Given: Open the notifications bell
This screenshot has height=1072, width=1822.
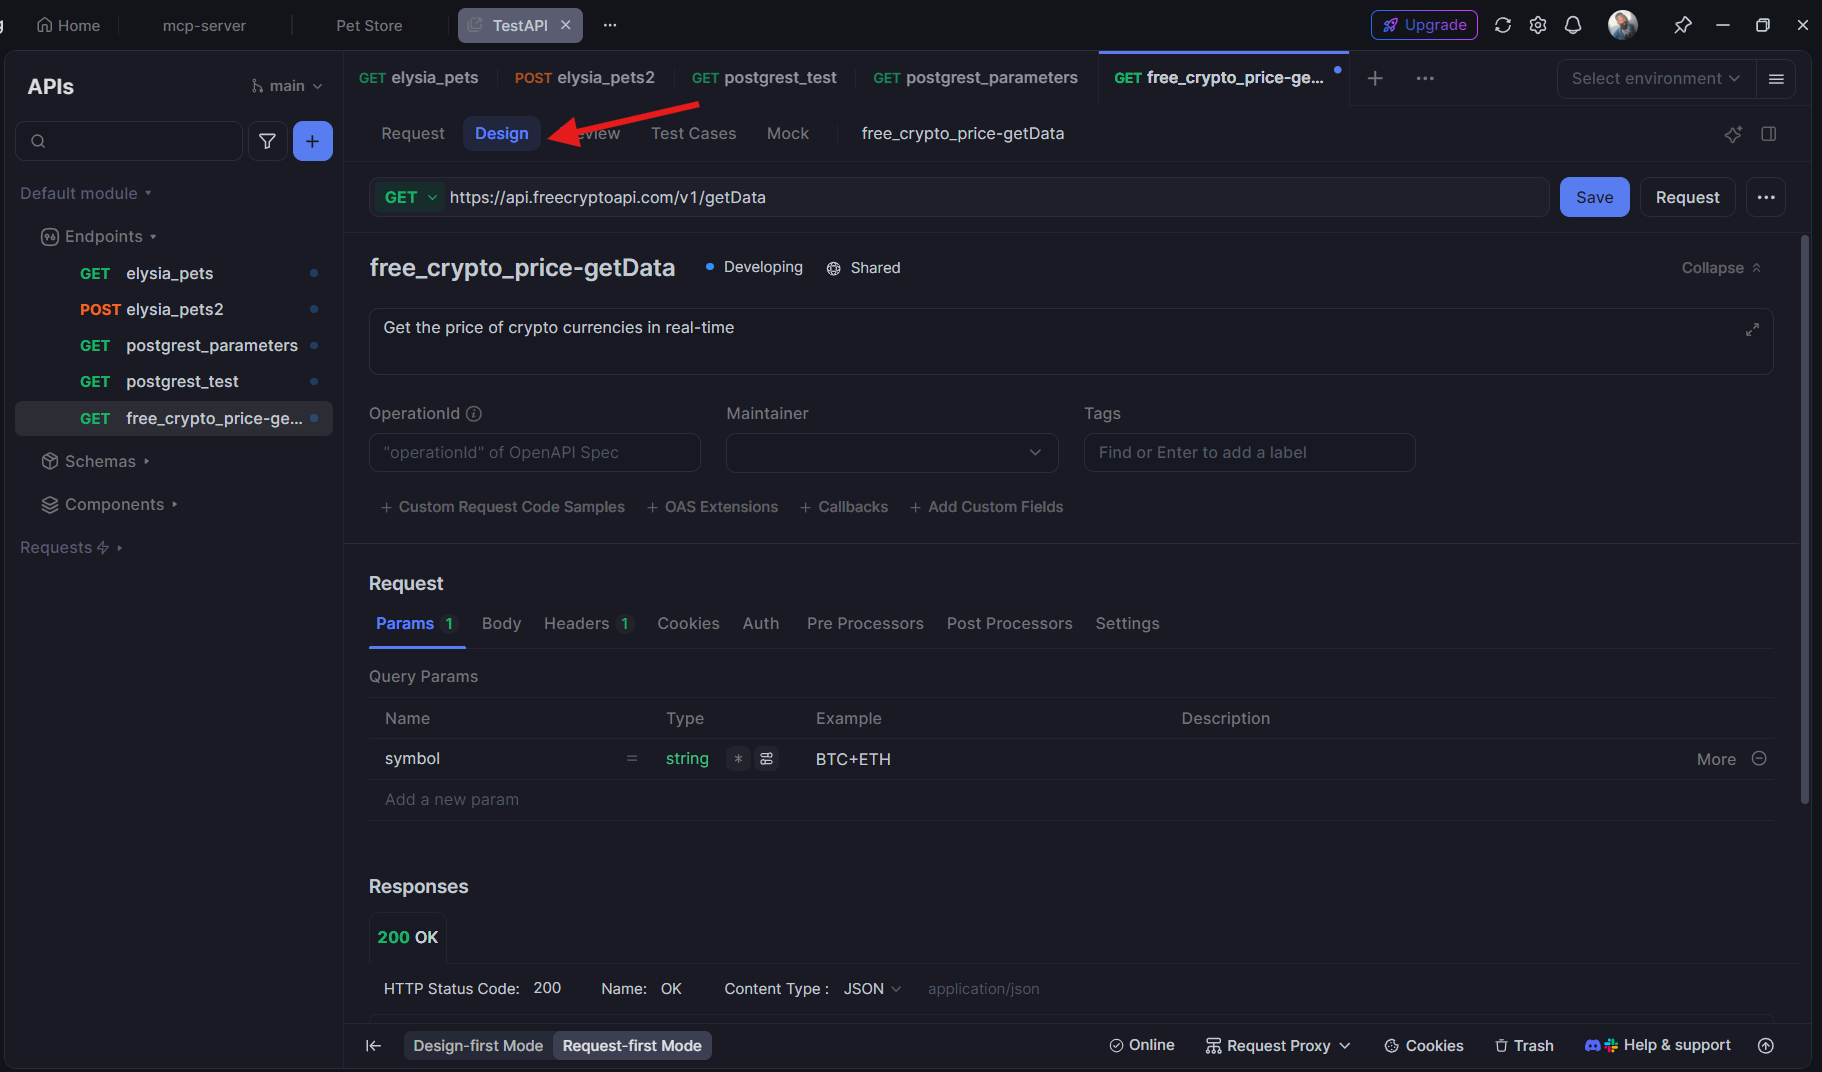Looking at the screenshot, I should coord(1573,25).
